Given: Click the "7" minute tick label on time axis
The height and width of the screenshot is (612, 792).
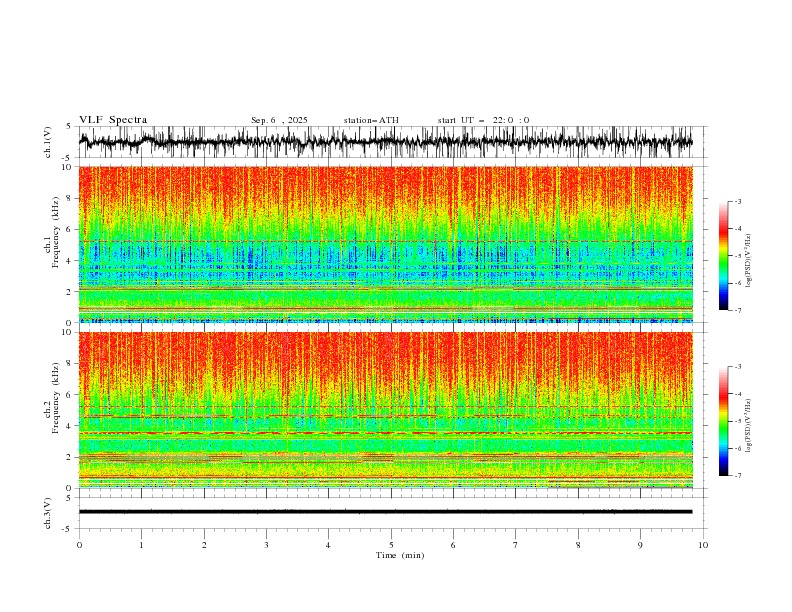Looking at the screenshot, I should click(516, 545).
